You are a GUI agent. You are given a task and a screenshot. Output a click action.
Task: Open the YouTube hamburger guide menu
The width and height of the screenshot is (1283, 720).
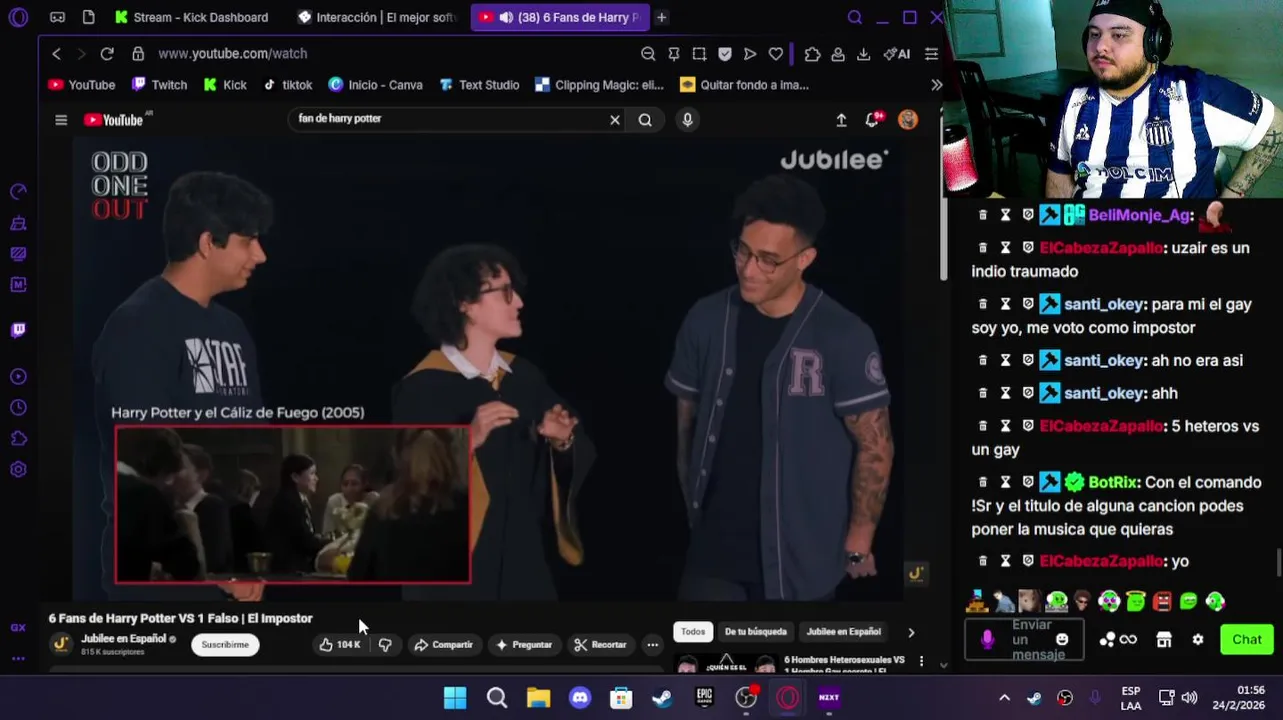(x=61, y=120)
